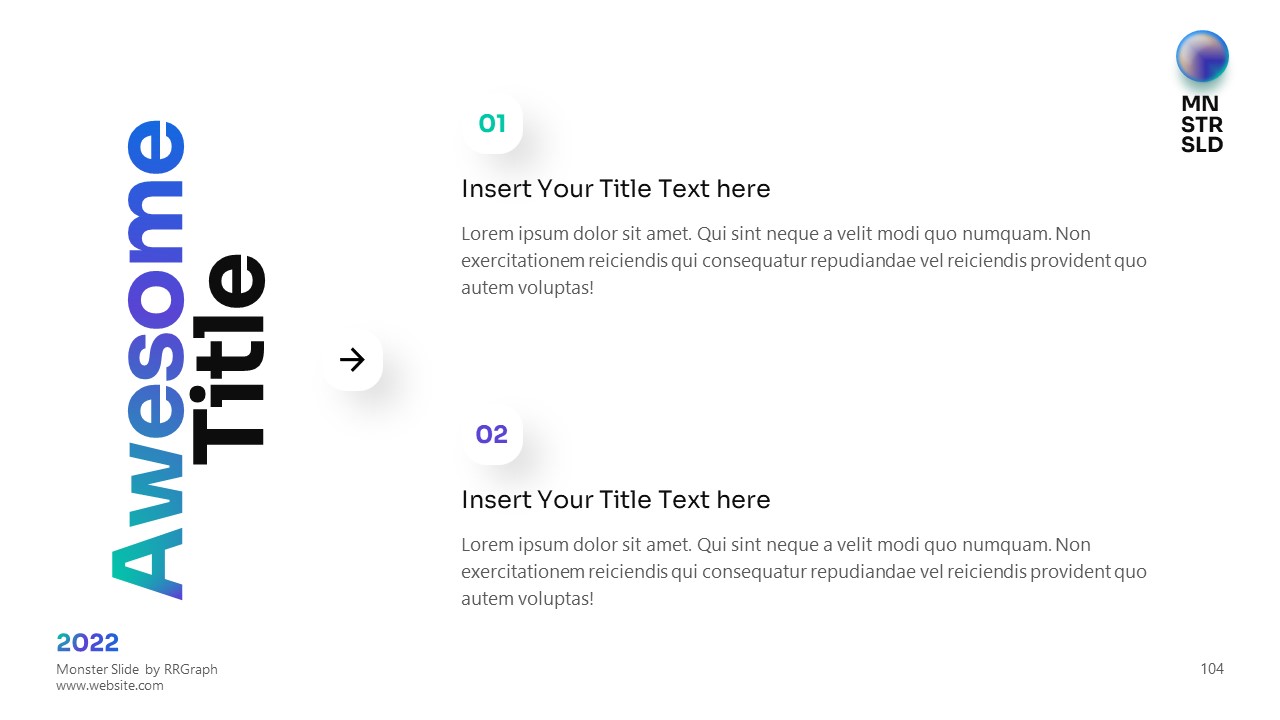Open the www.website.com link
This screenshot has width=1280, height=720.
tap(109, 686)
